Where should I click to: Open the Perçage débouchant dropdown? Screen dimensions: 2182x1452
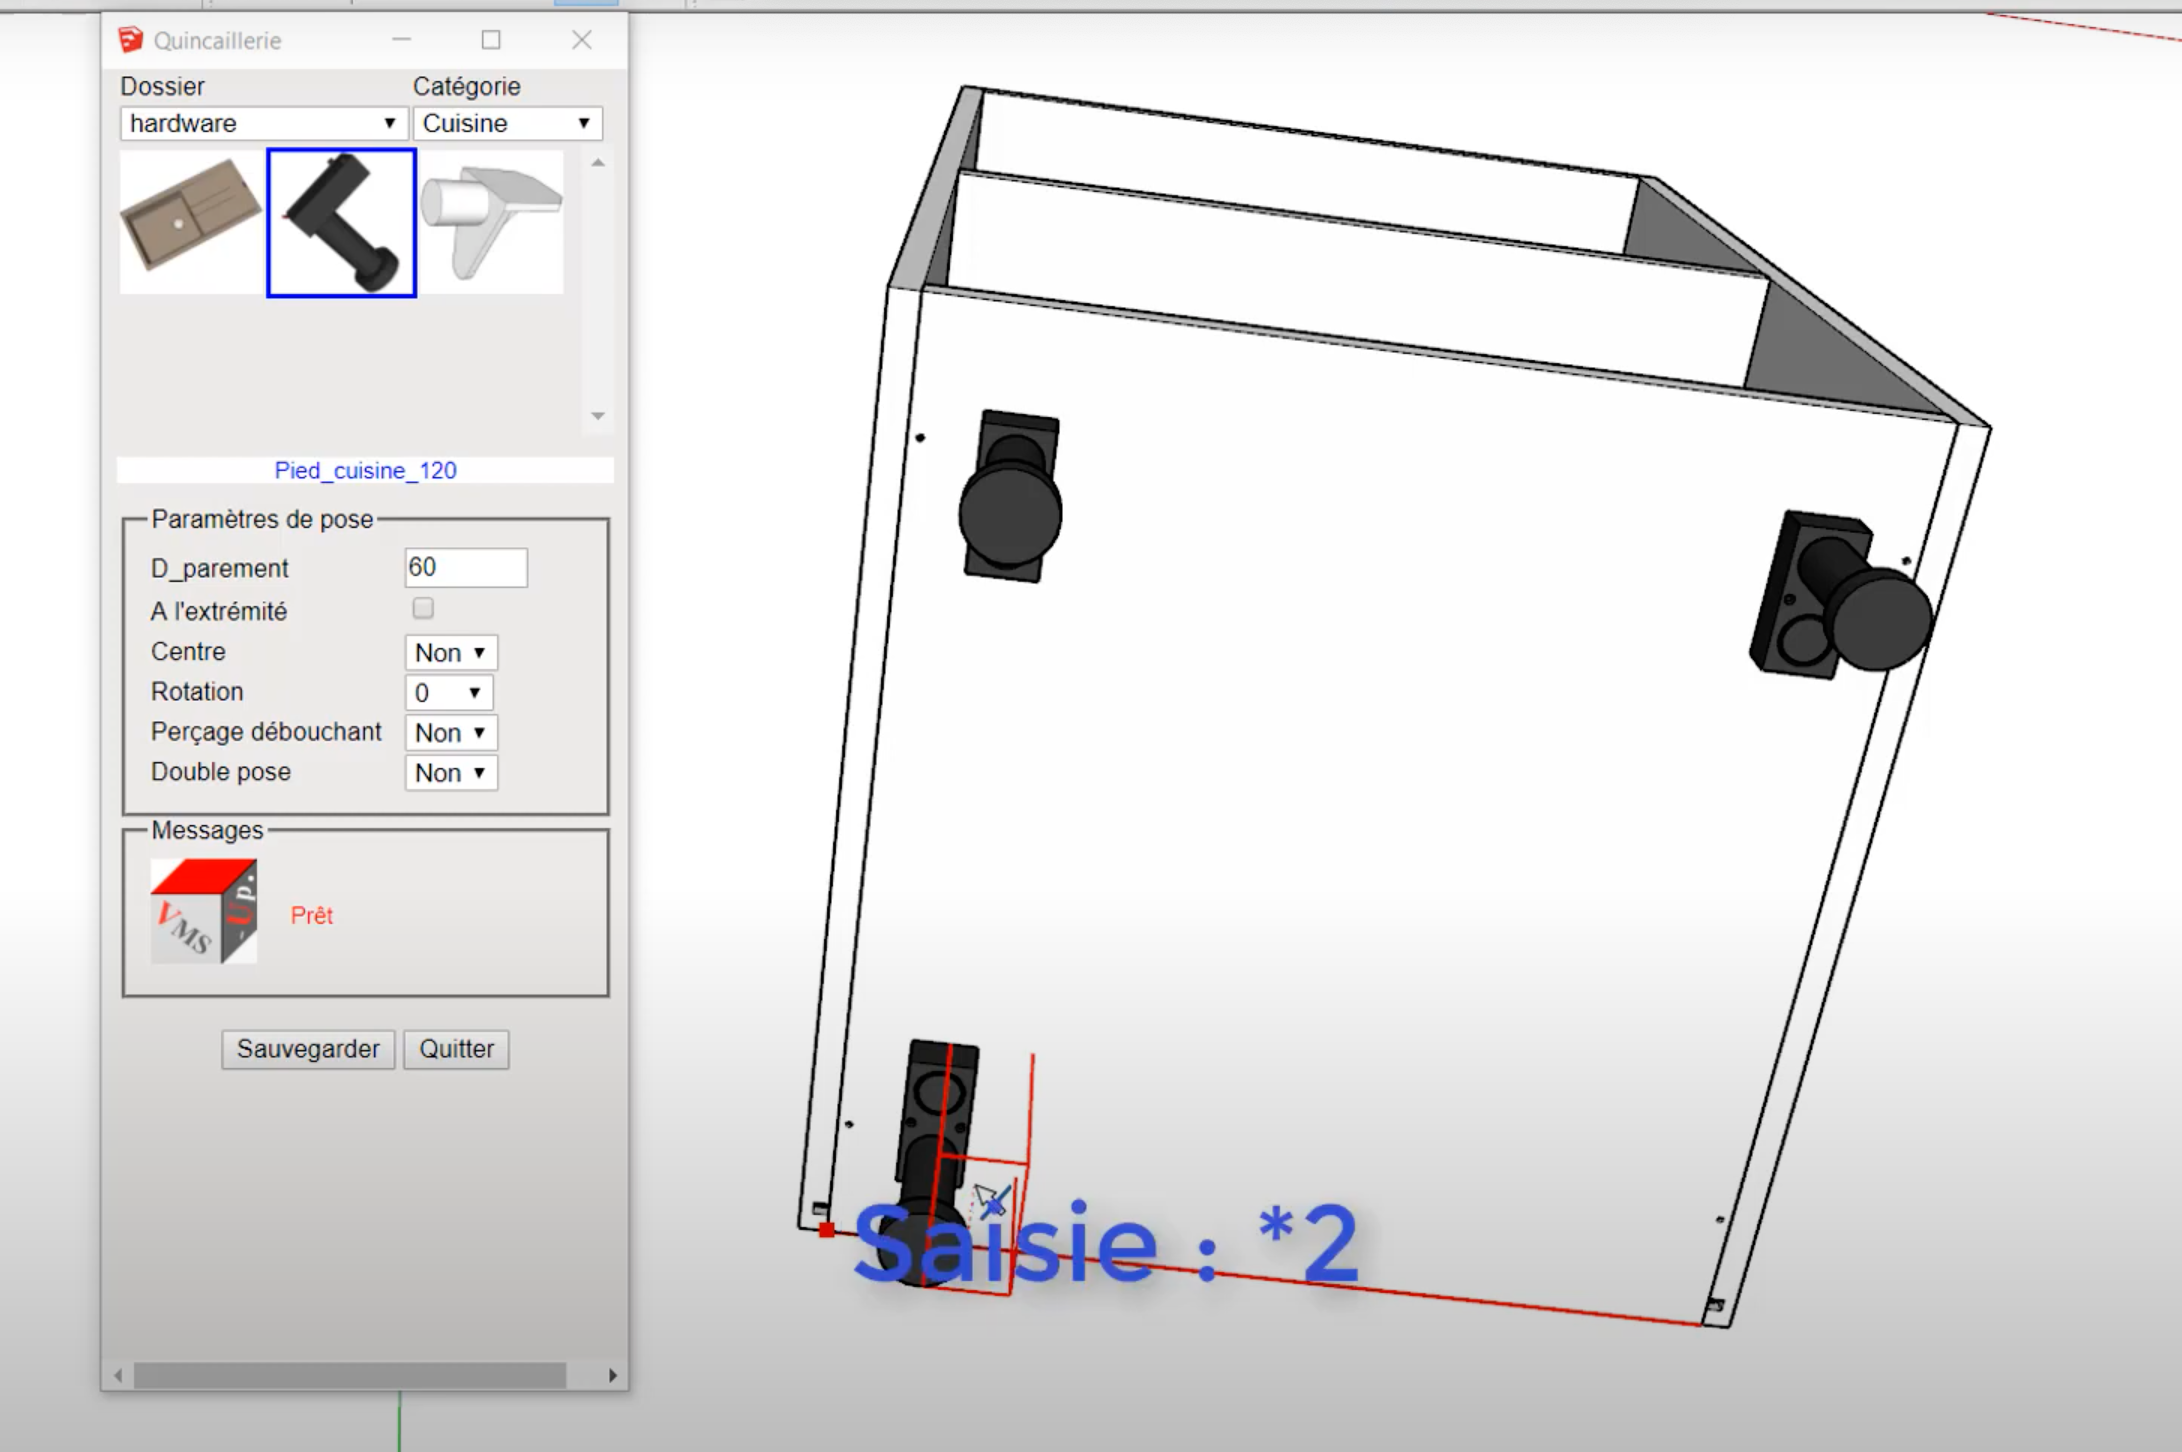[x=451, y=732]
